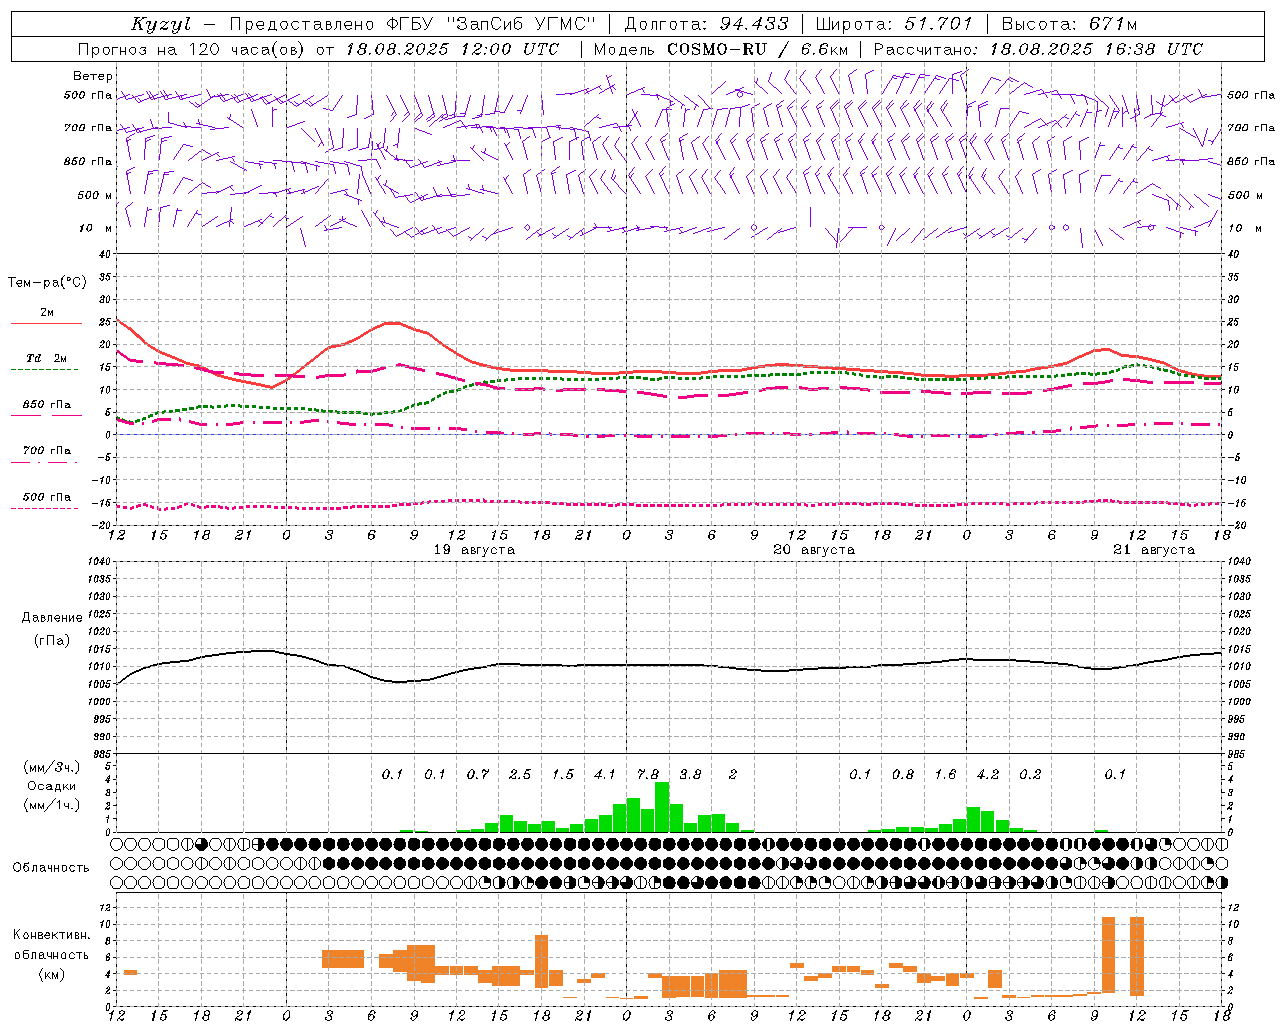Click the "Конвективн." convective cloud label

pos(51,935)
